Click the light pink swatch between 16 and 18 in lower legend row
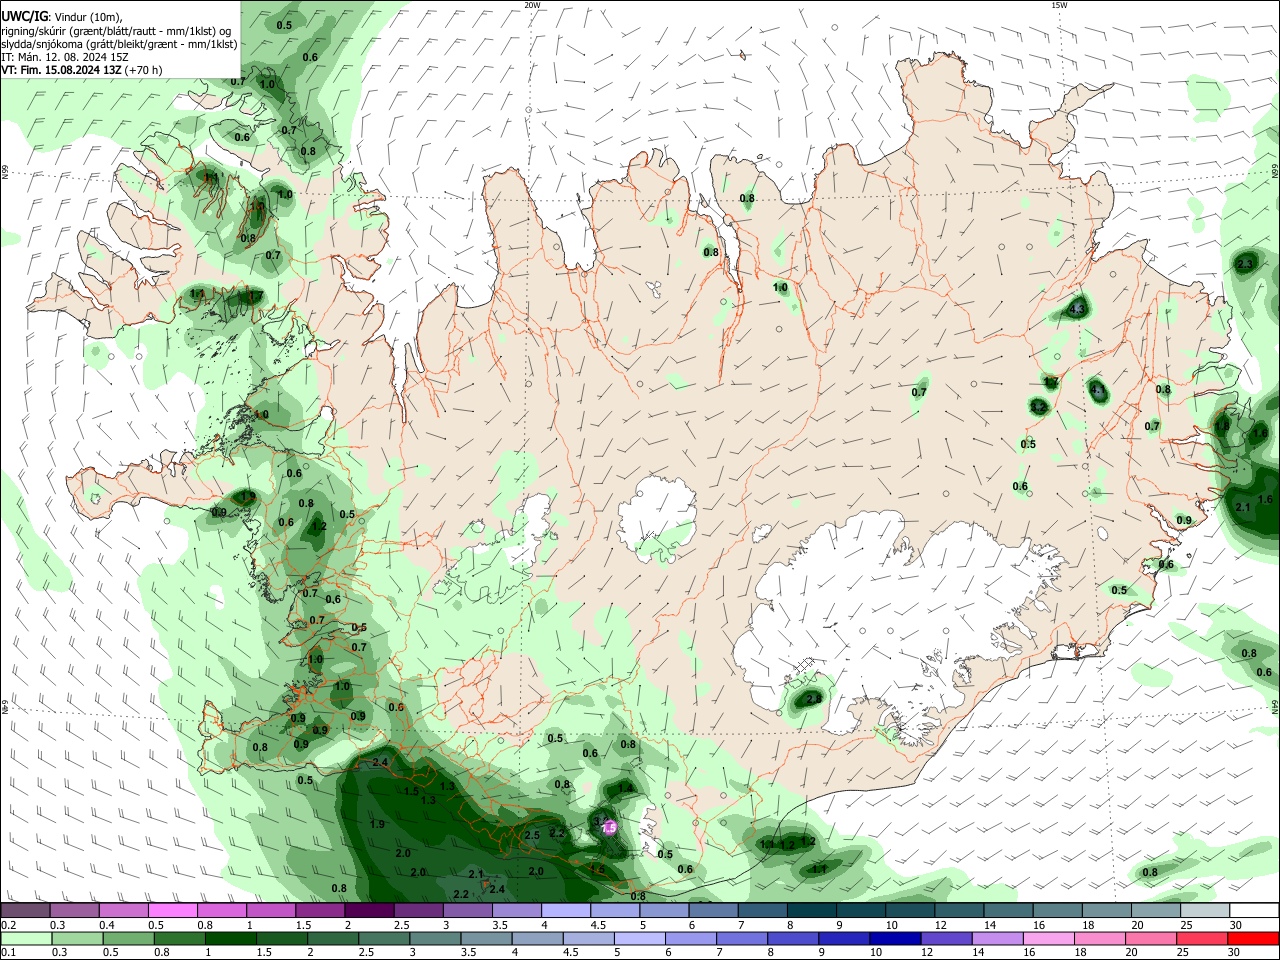 (1049, 938)
